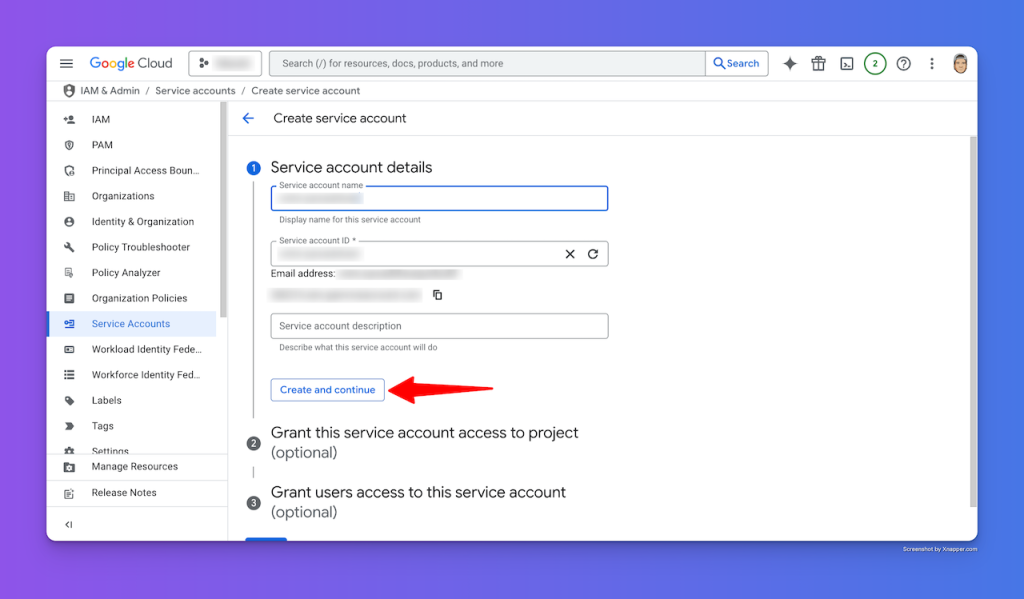Go to Service accounts breadcrumb
Viewport: 1024px width, 599px height.
[x=195, y=91]
